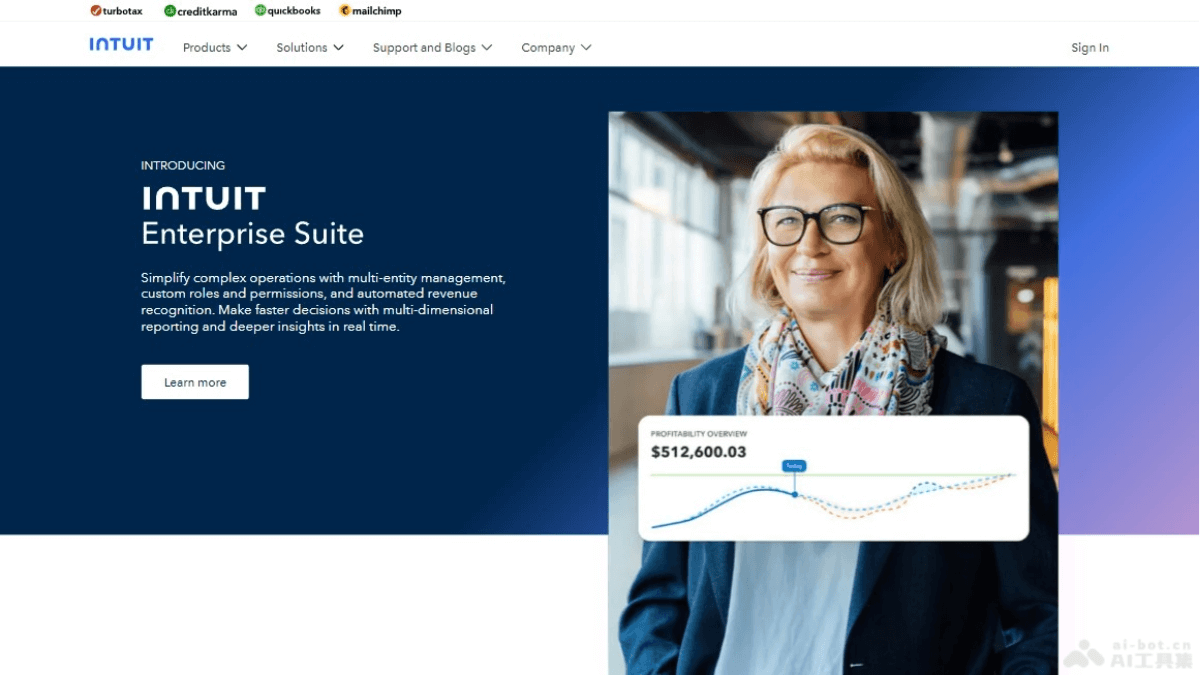Click the Today marker on the chart
The width and height of the screenshot is (1200, 675).
794,466
